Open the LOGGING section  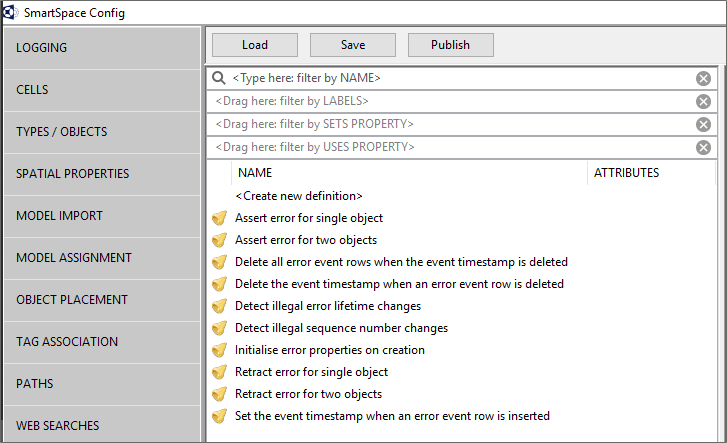102,48
